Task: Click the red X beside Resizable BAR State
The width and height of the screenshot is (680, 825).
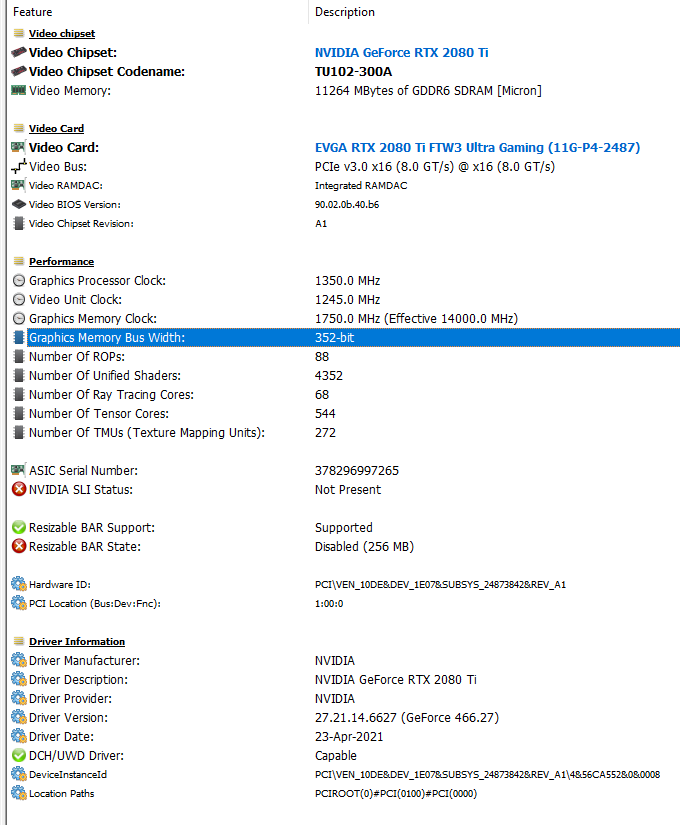Action: coord(18,546)
